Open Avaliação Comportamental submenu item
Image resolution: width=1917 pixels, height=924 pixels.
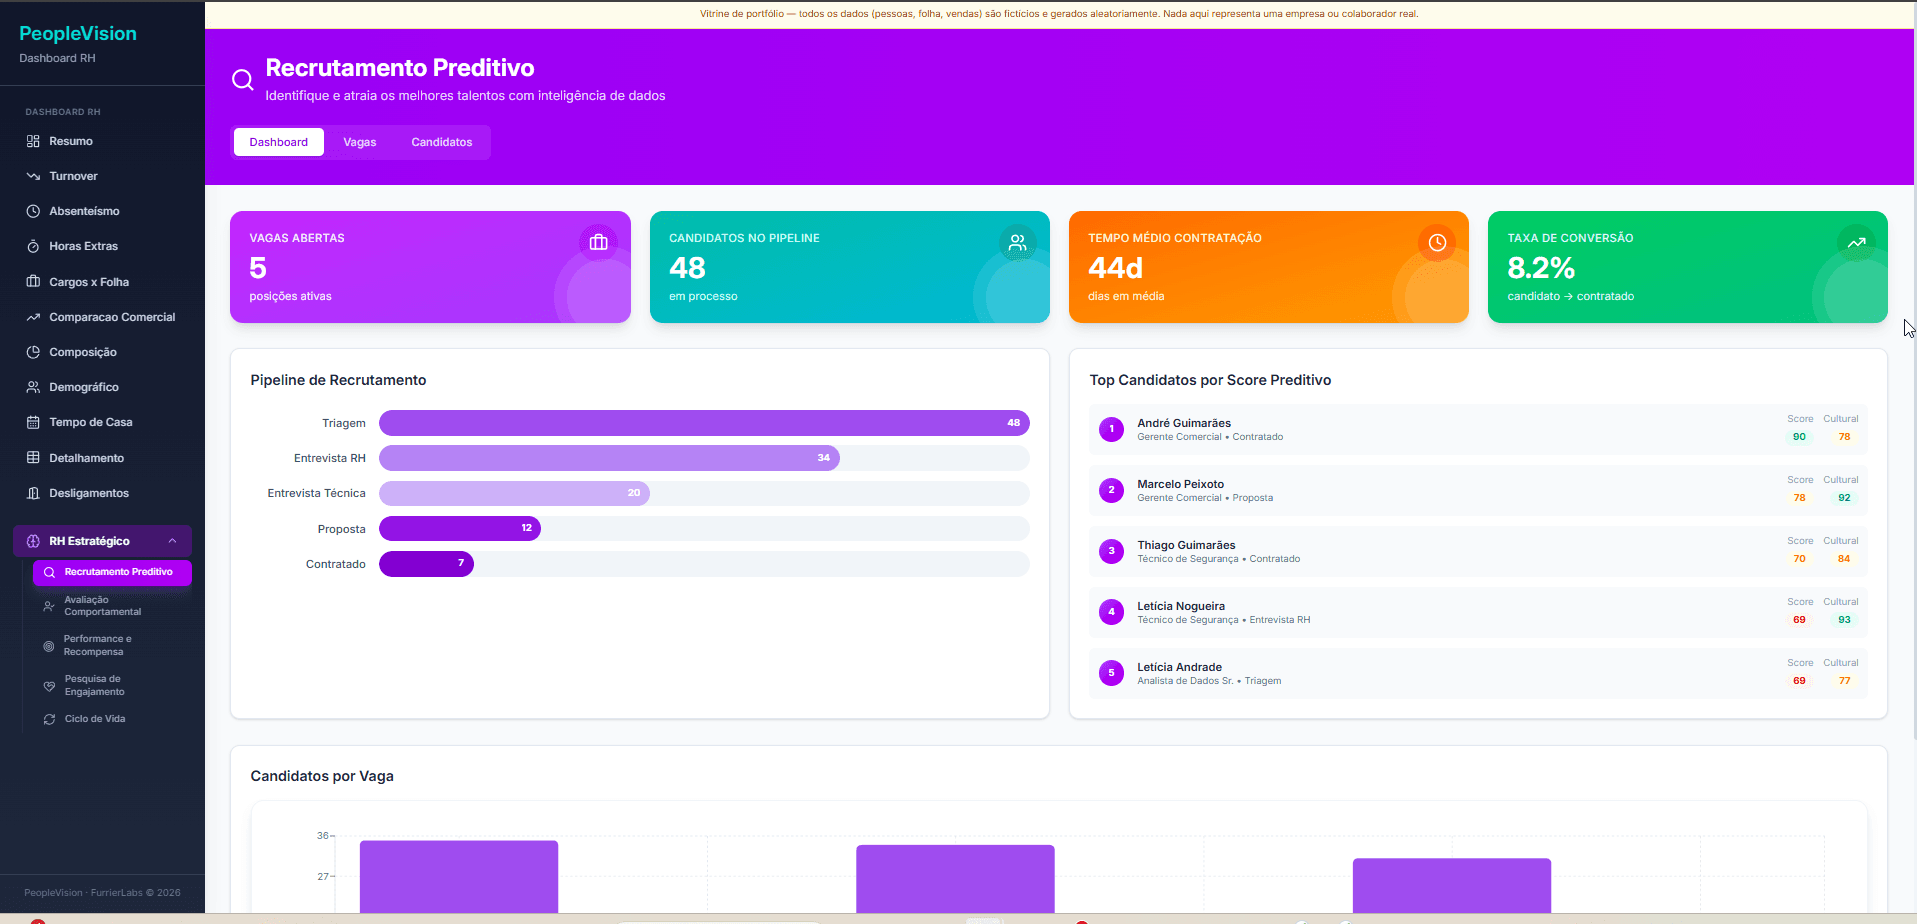[112, 606]
